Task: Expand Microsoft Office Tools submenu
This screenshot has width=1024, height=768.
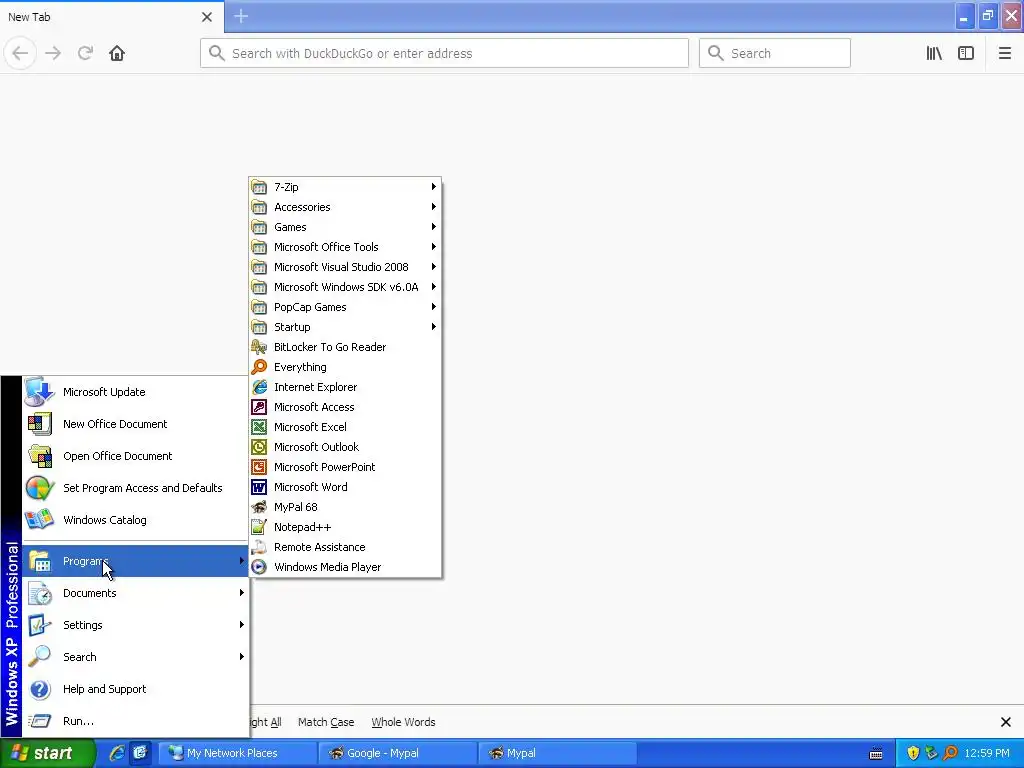Action: 345,247
